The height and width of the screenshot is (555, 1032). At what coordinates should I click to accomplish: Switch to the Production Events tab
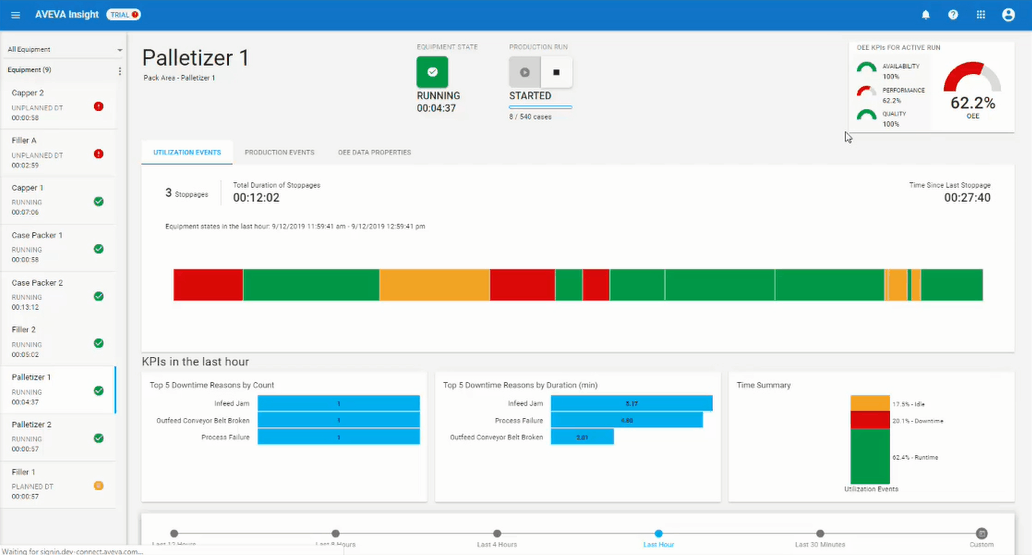tap(279, 152)
